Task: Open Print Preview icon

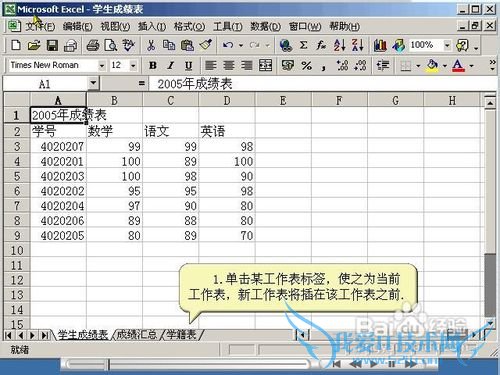Action: point(111,45)
